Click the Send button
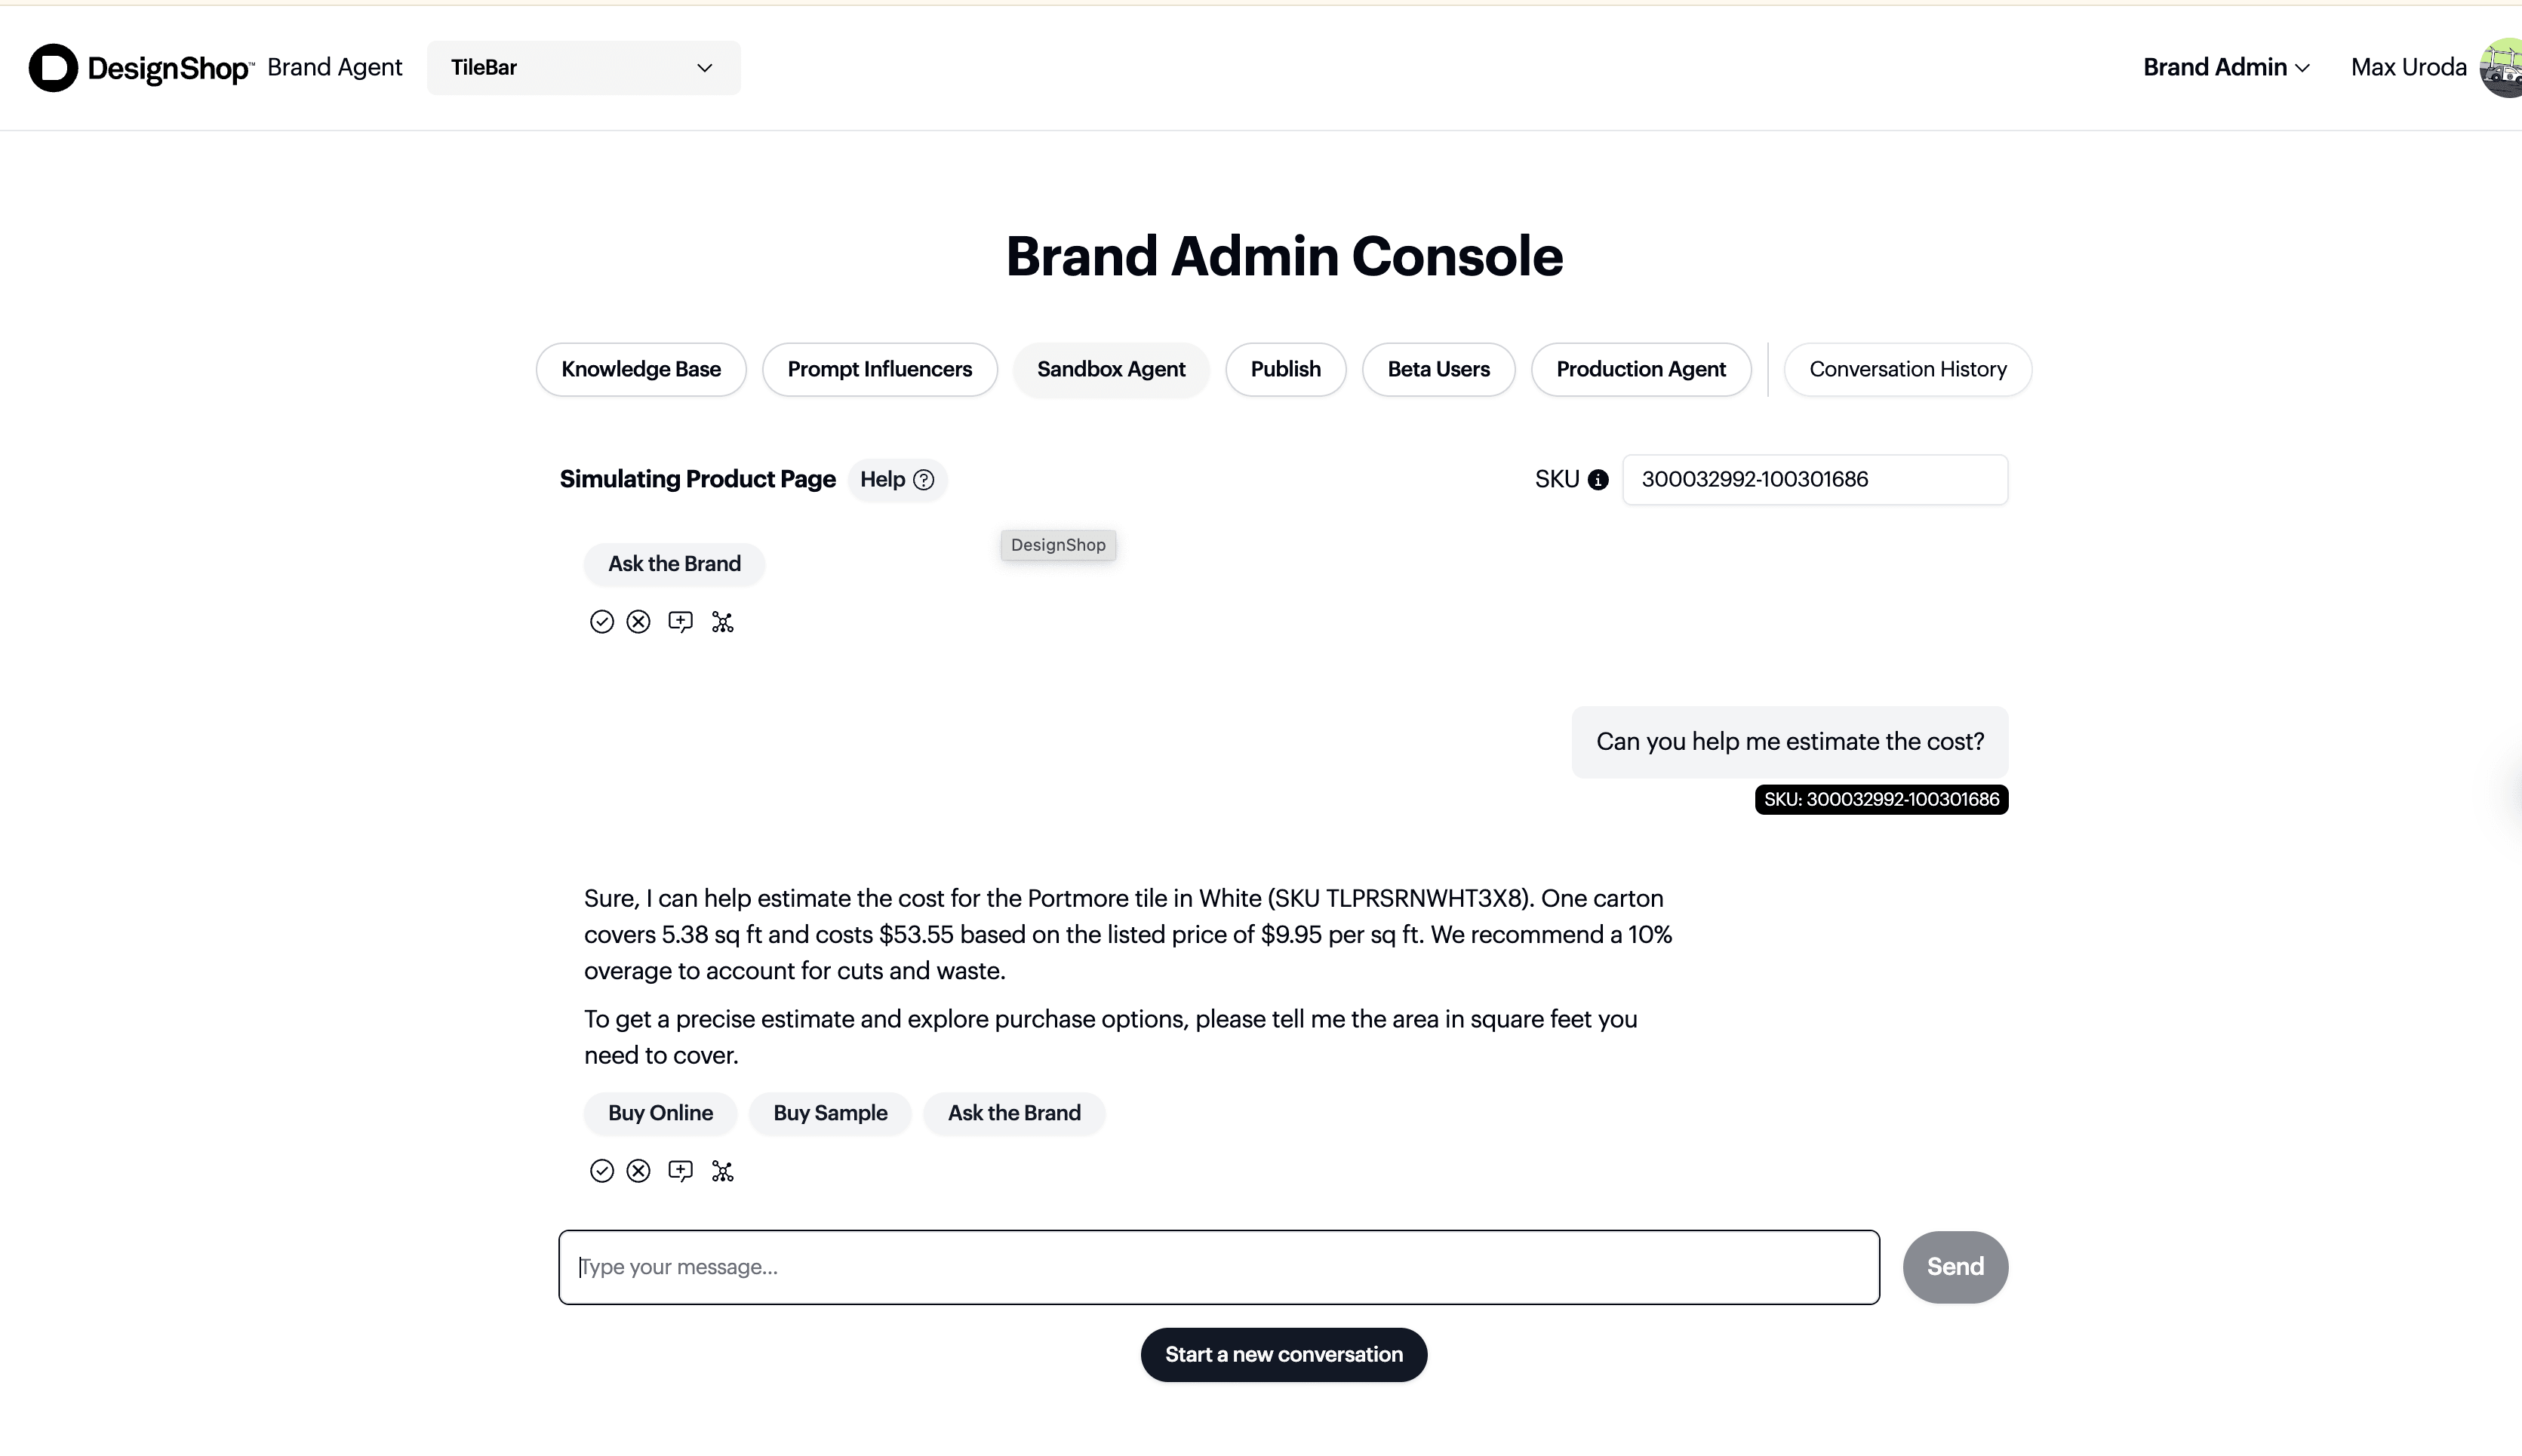Viewport: 2522px width, 1456px height. [x=1954, y=1266]
